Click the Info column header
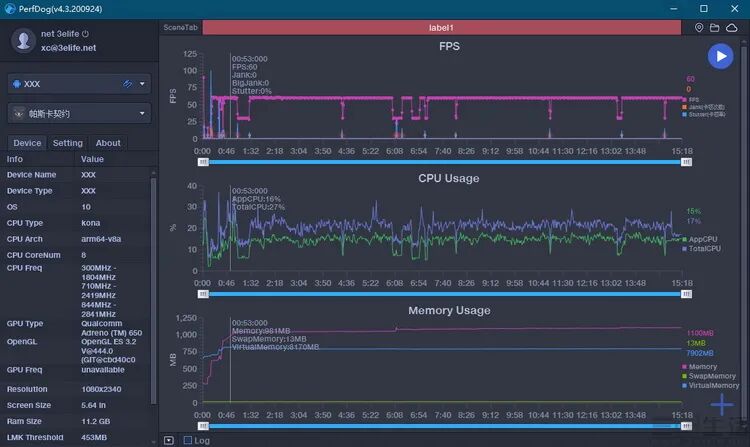Screen dimensions: 750x447 coord(15,159)
